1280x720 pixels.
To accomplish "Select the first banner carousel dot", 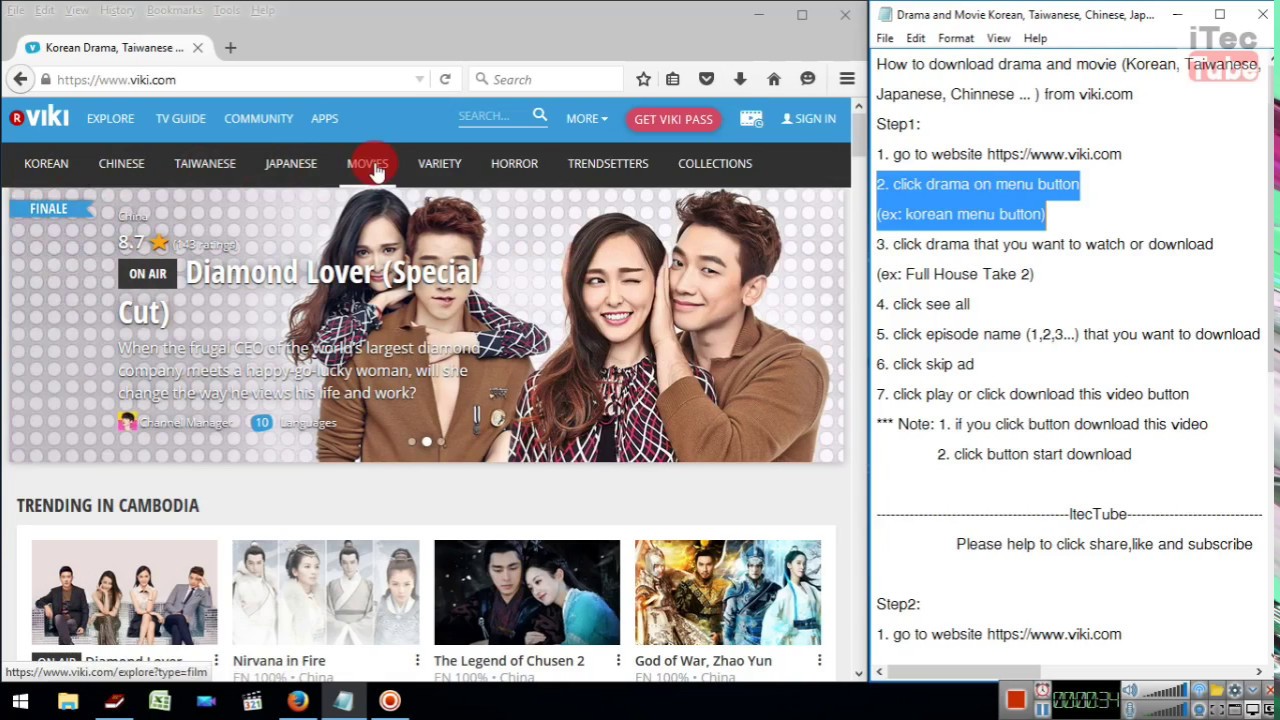I will (x=411, y=441).
